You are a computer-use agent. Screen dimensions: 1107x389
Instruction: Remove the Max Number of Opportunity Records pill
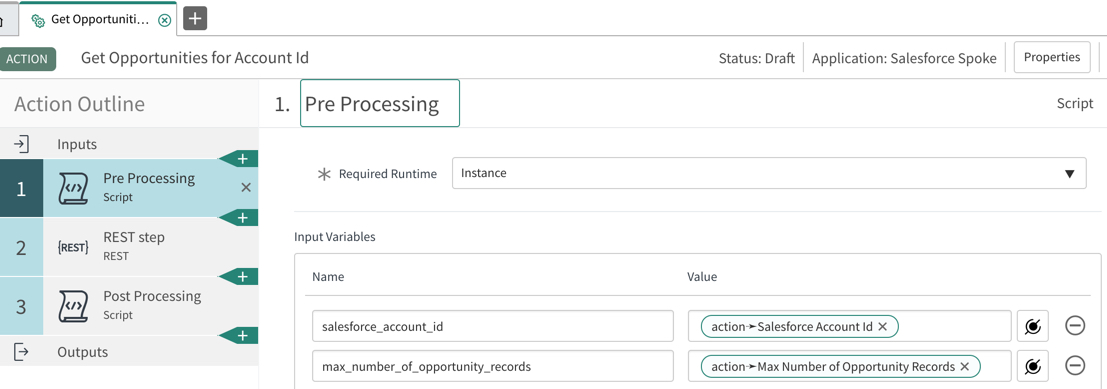[x=965, y=366]
